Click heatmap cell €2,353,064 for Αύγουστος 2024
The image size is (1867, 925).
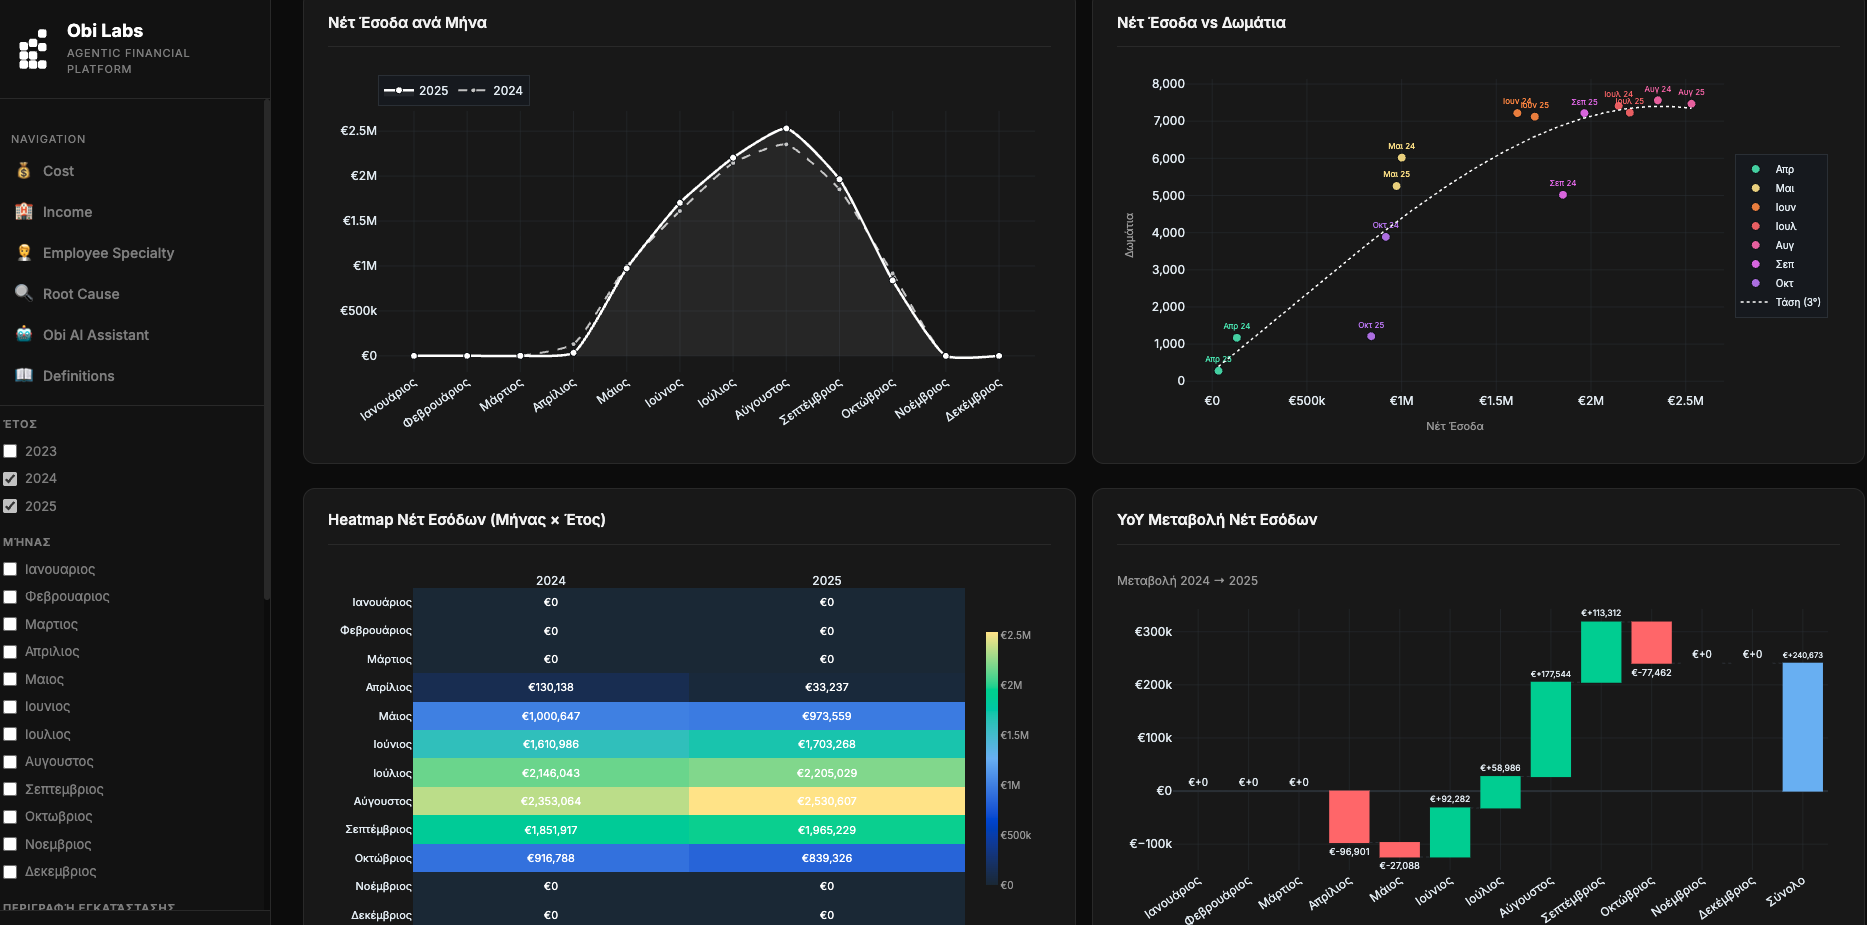551,801
